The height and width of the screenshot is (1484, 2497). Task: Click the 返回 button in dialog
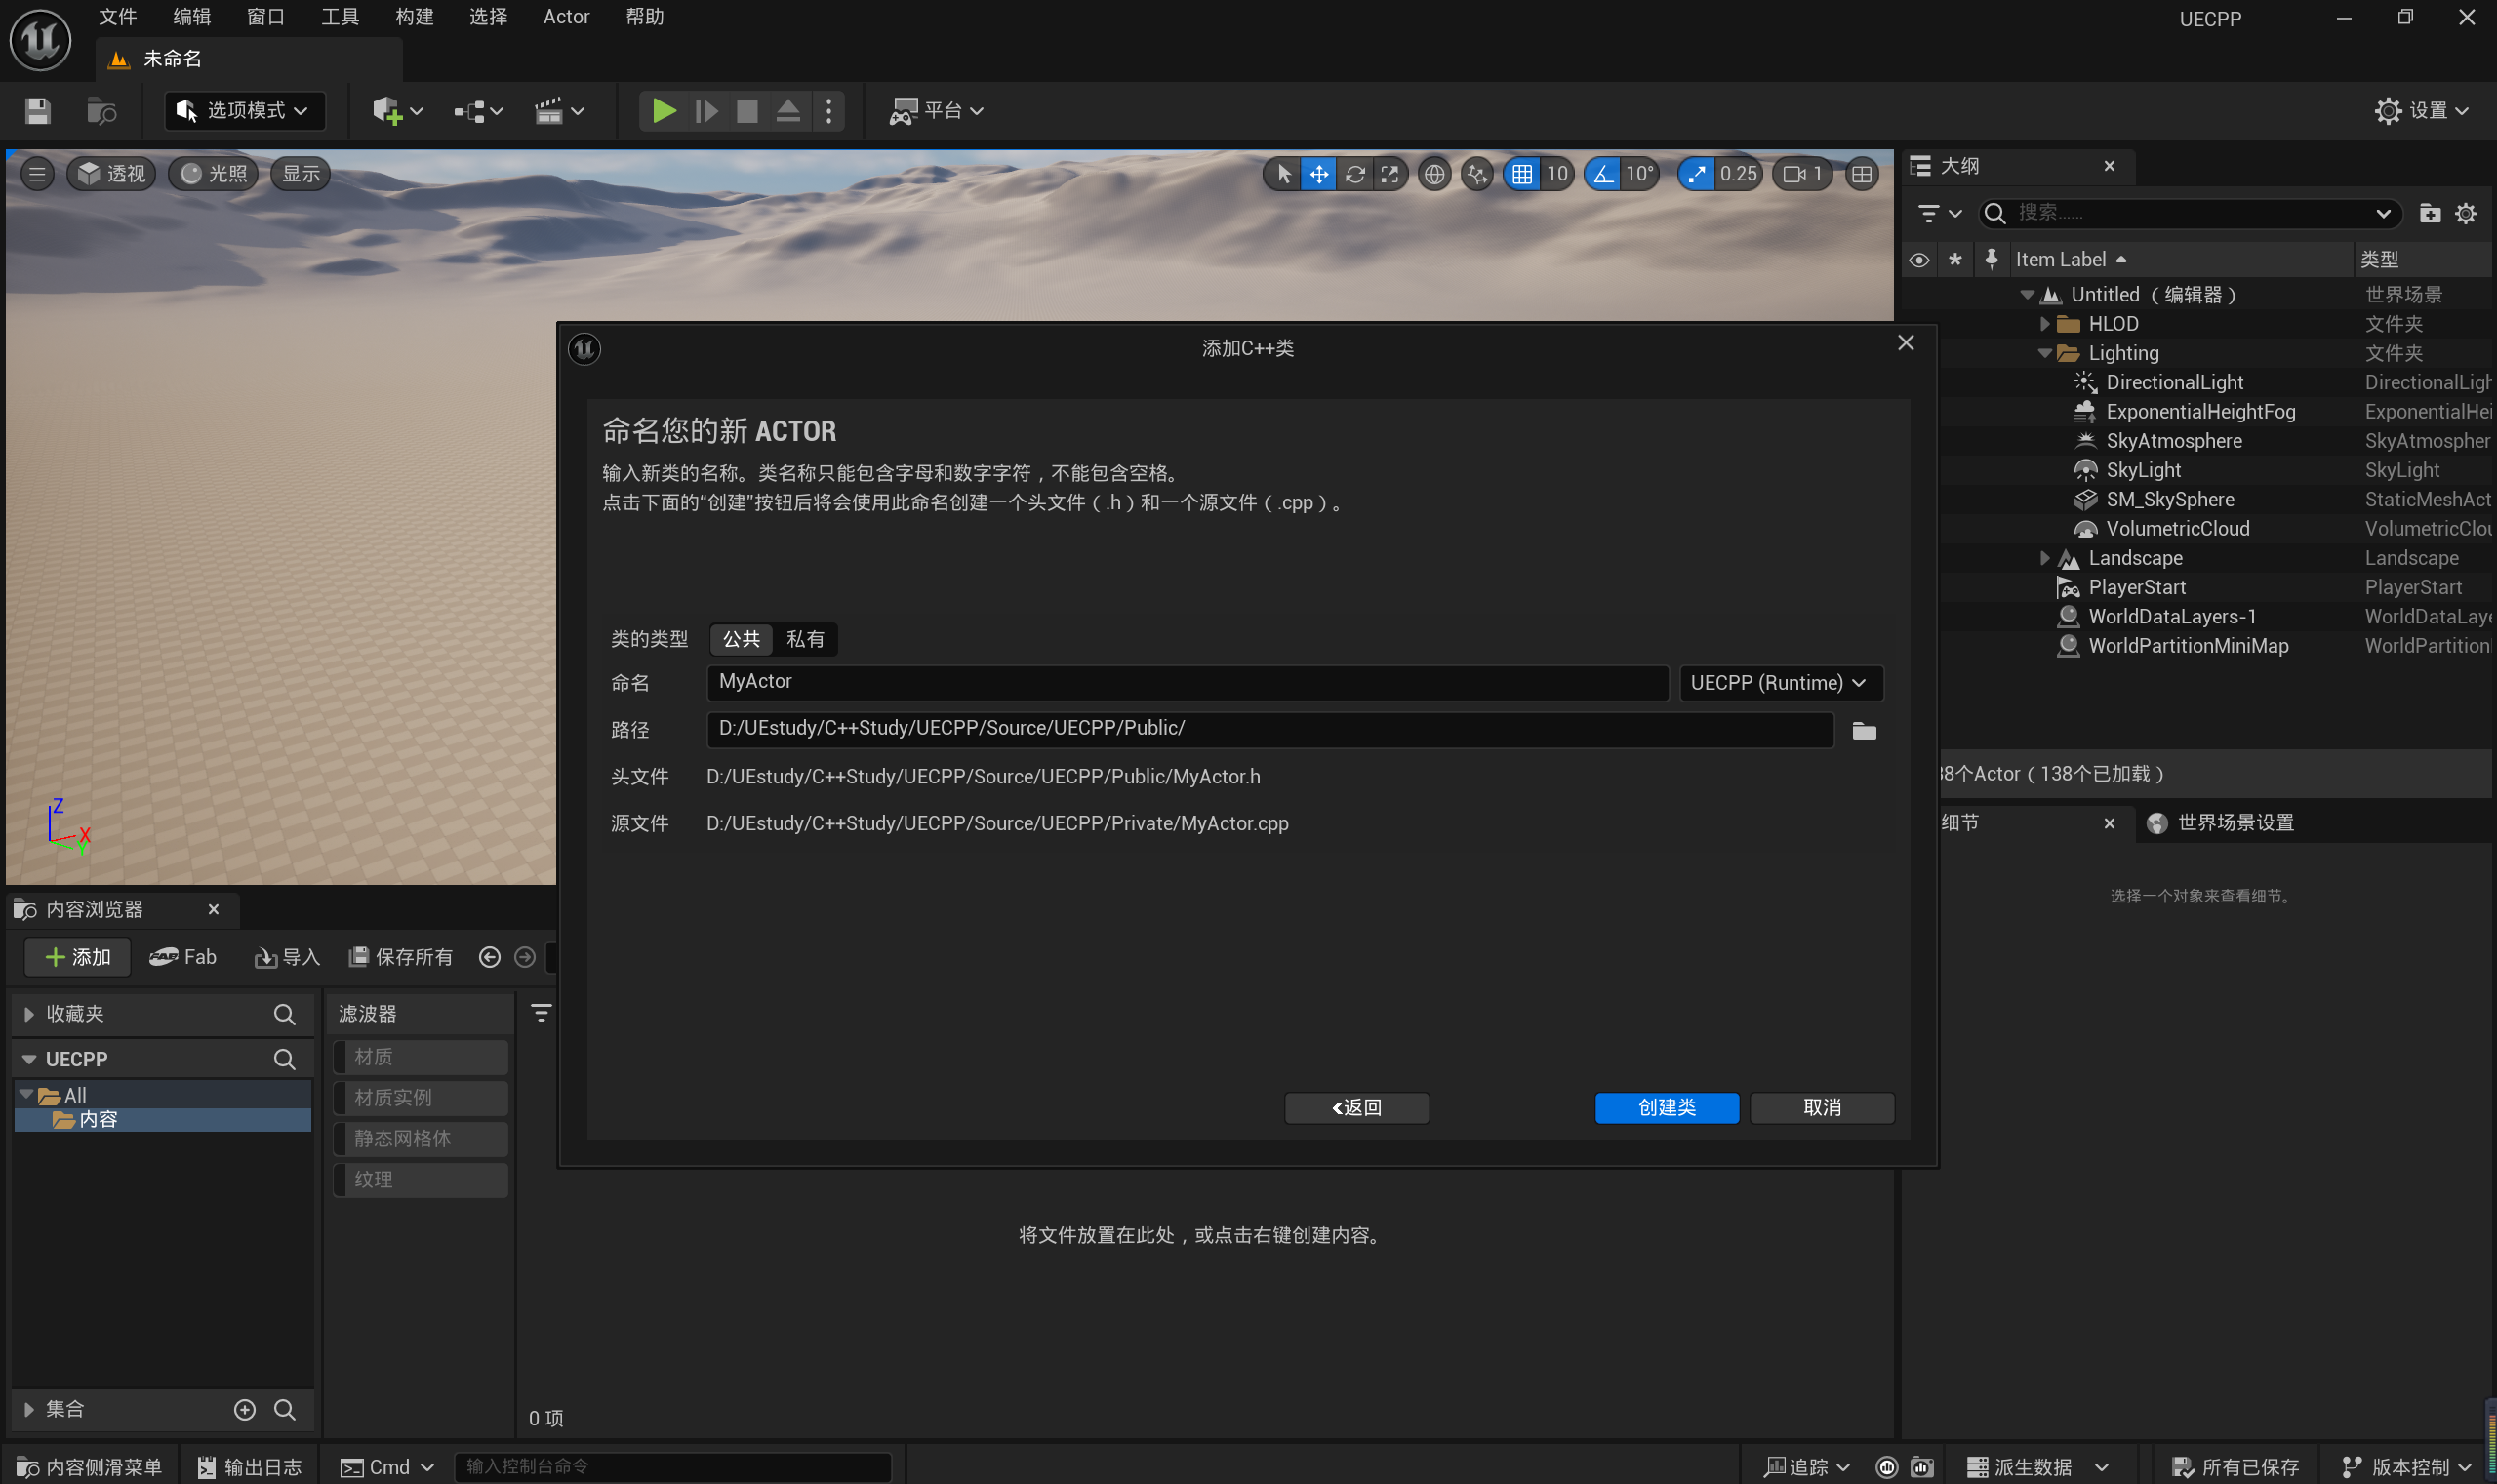click(1356, 1107)
